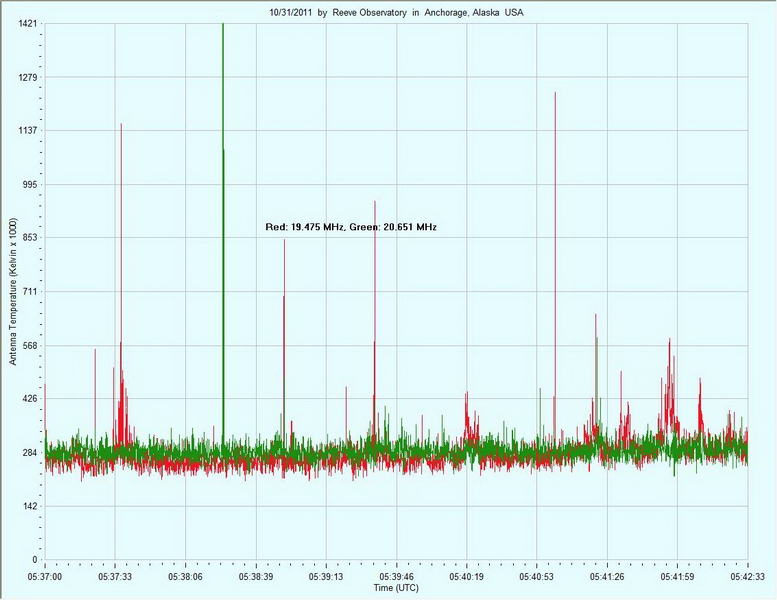Click the 05:40:53 time label
The image size is (777, 600).
coord(537,577)
